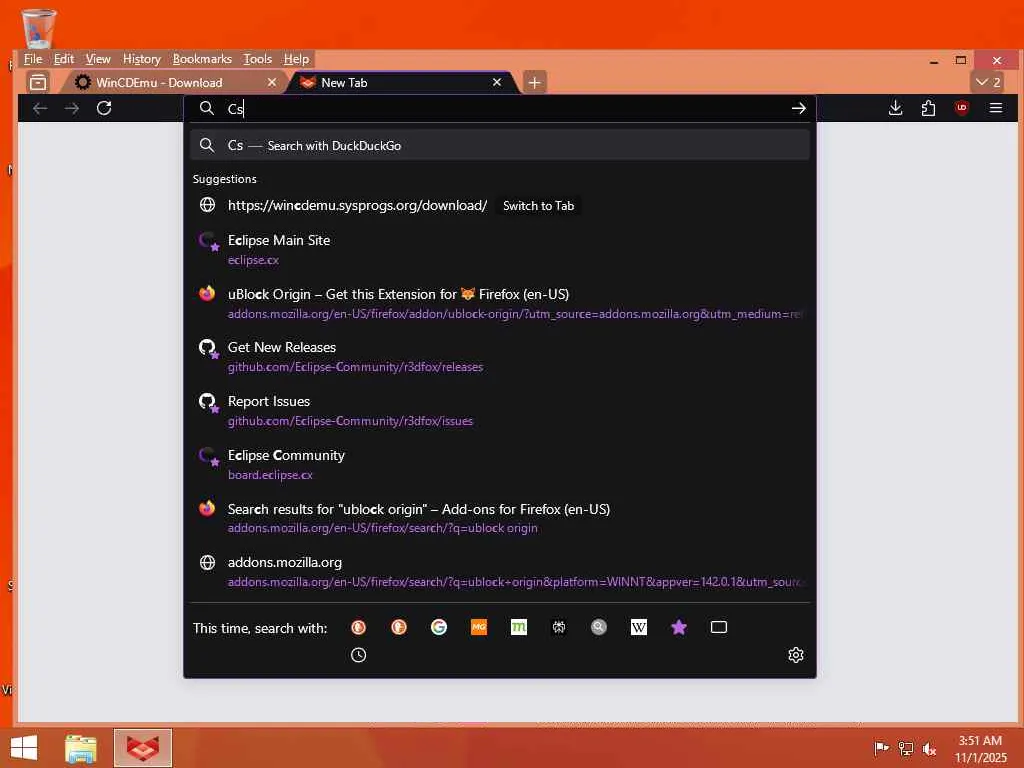Select Cs — Search with DuckDuckGo row

click(x=500, y=145)
